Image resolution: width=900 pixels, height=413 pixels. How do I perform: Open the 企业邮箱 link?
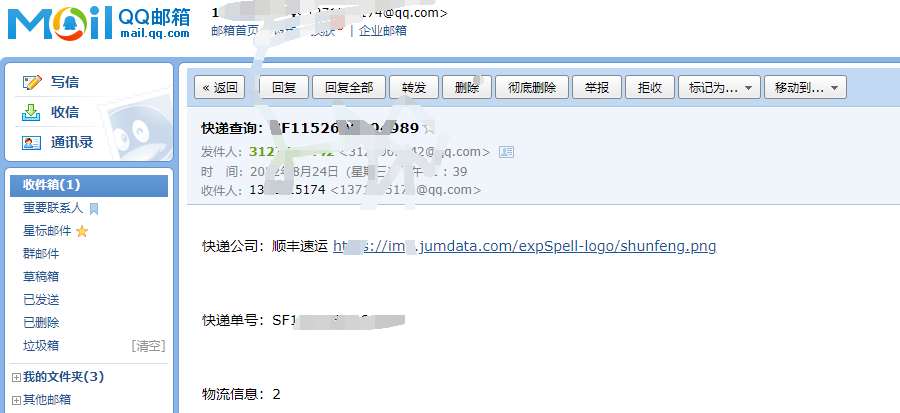[383, 31]
